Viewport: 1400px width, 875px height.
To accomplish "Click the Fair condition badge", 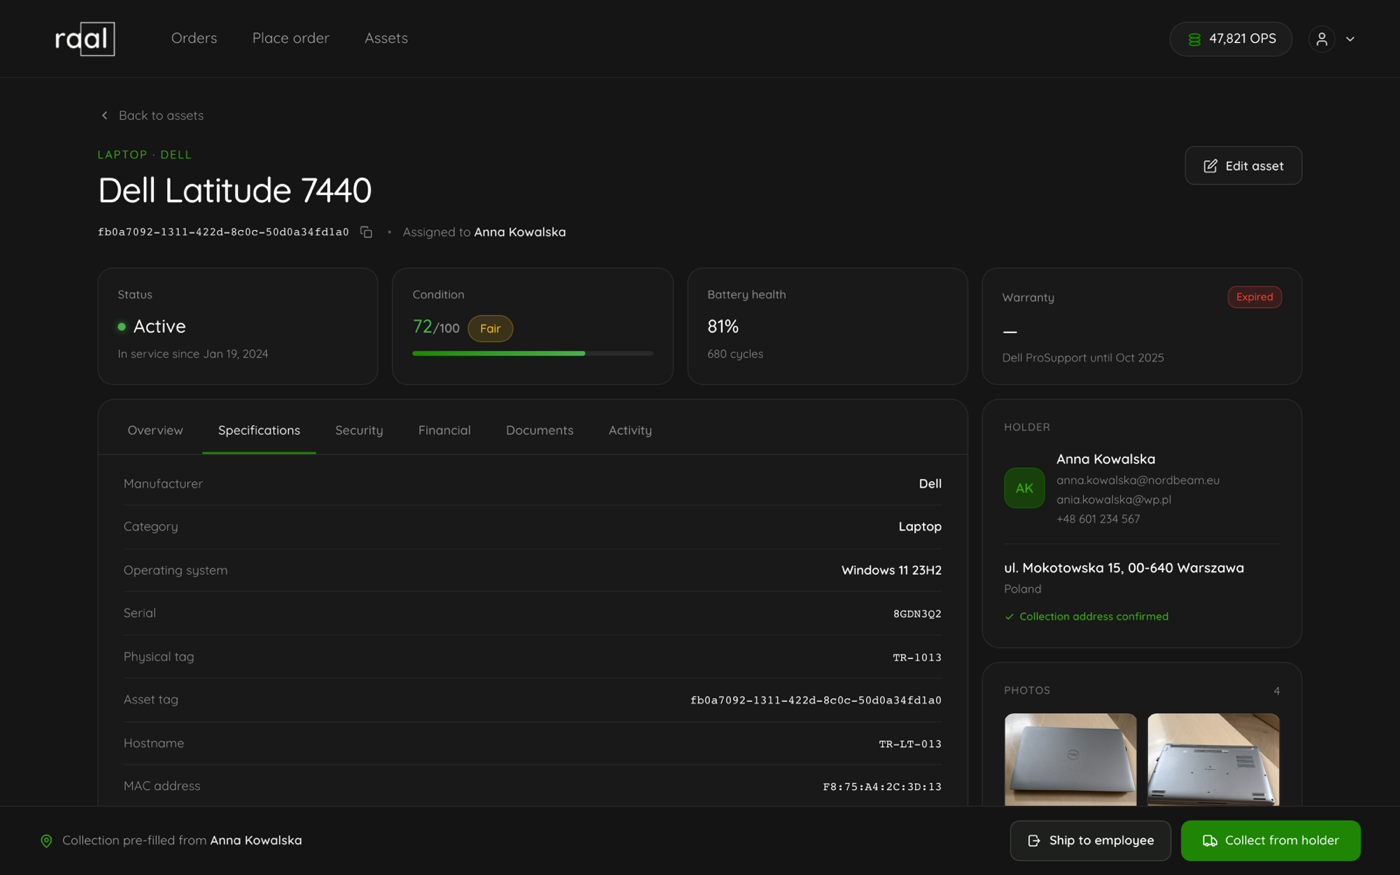I will 490,329.
